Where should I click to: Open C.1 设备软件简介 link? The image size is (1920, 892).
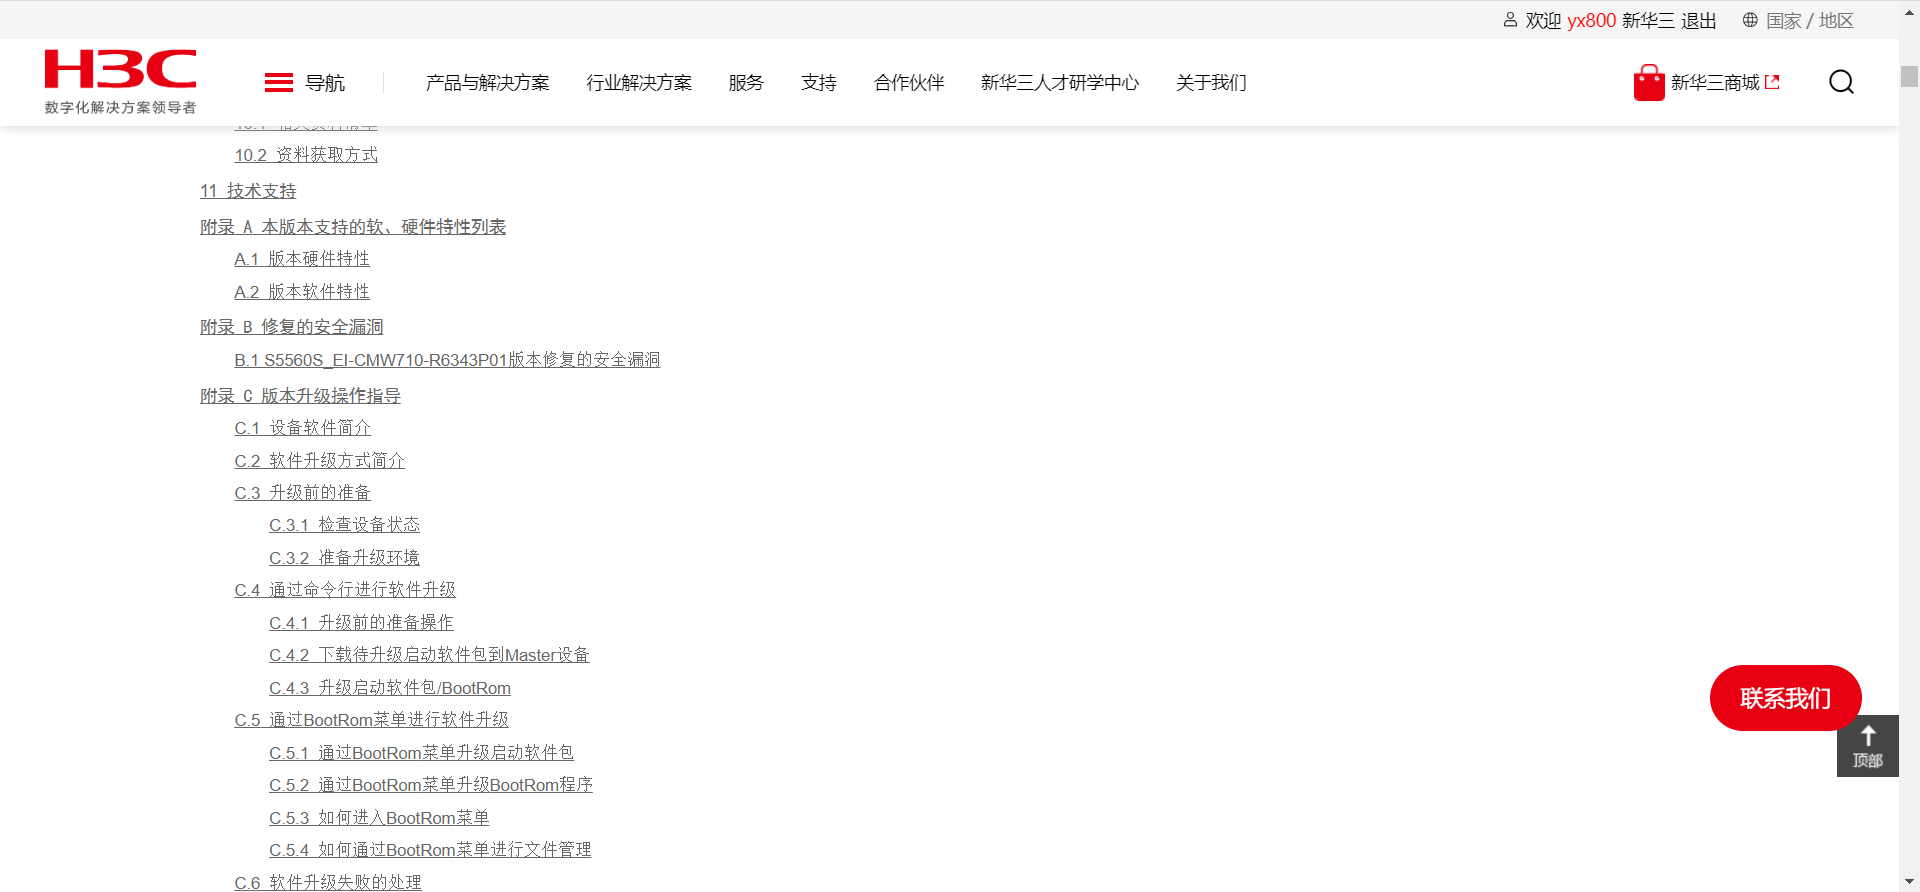[302, 428]
